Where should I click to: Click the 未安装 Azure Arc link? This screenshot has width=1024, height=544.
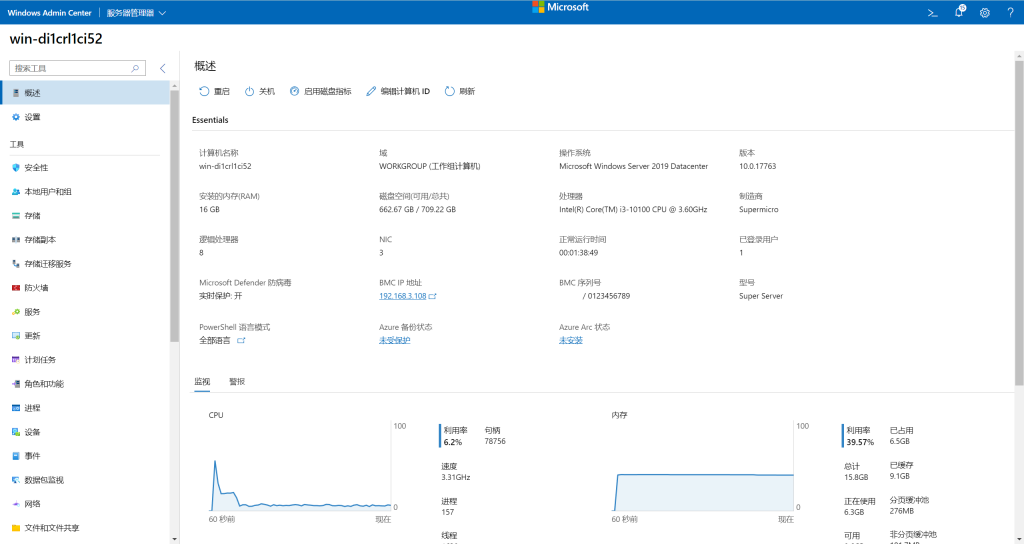(x=571, y=340)
